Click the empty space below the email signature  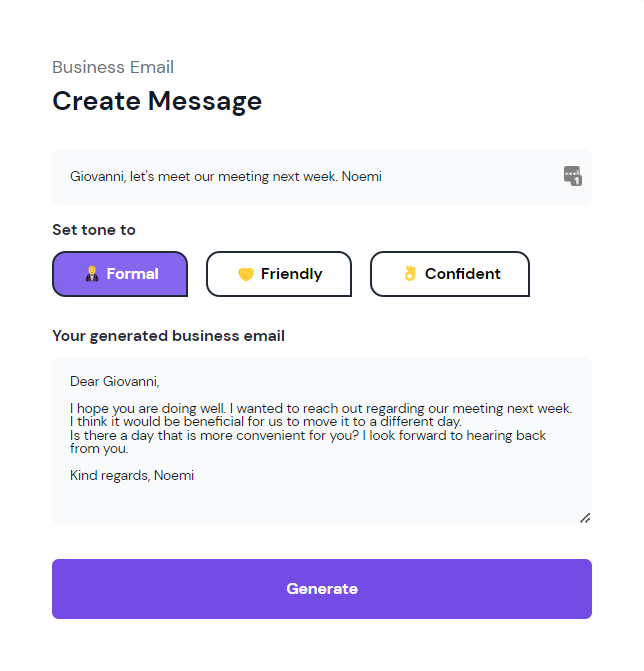[322, 503]
